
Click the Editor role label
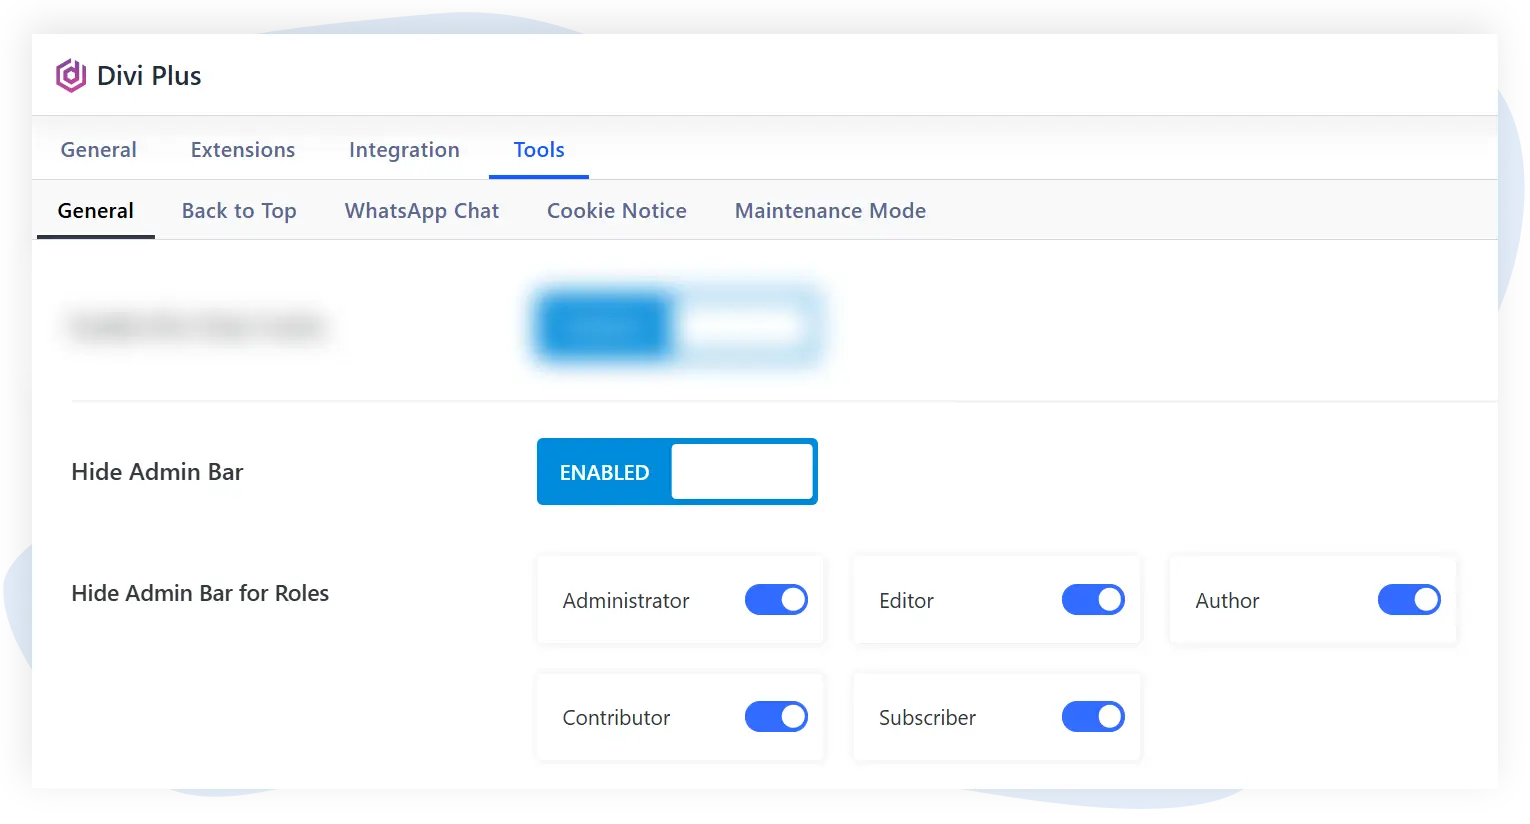906,601
